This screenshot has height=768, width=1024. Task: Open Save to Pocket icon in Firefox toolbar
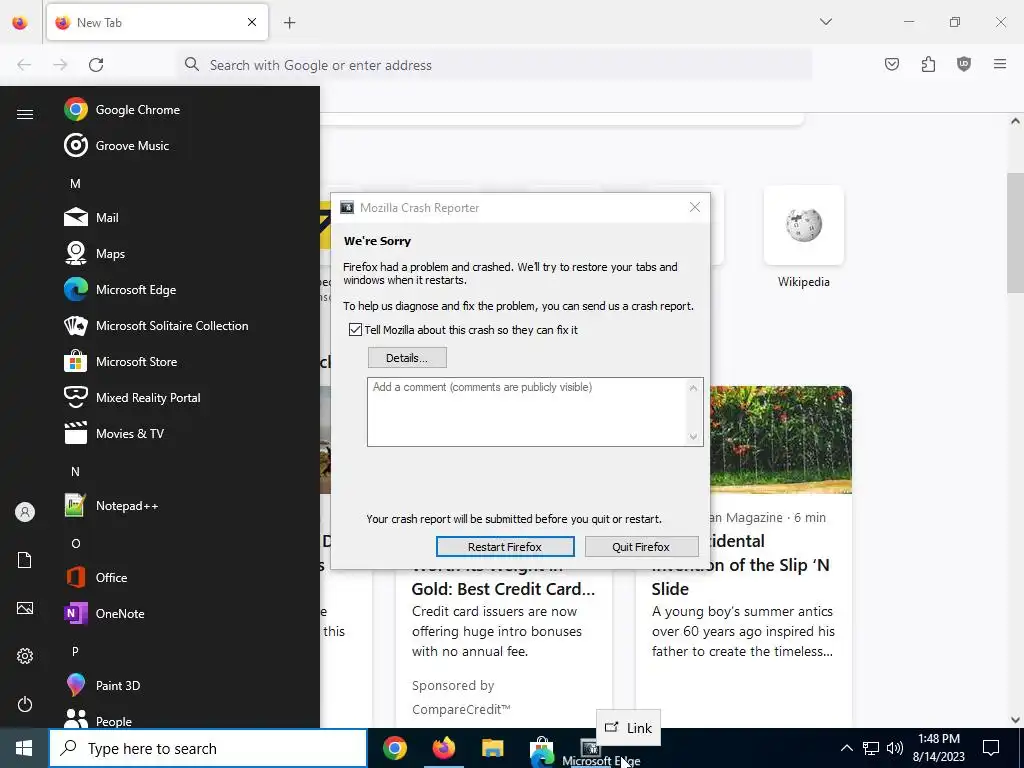pos(891,64)
